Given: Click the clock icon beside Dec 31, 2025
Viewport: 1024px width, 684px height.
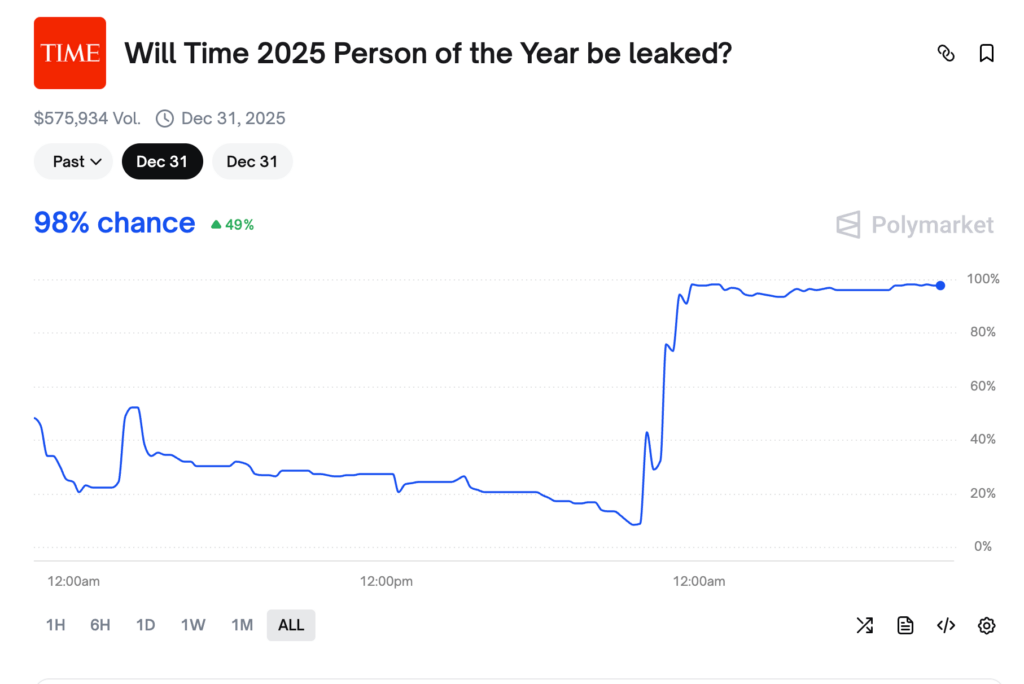Looking at the screenshot, I should click(x=164, y=118).
